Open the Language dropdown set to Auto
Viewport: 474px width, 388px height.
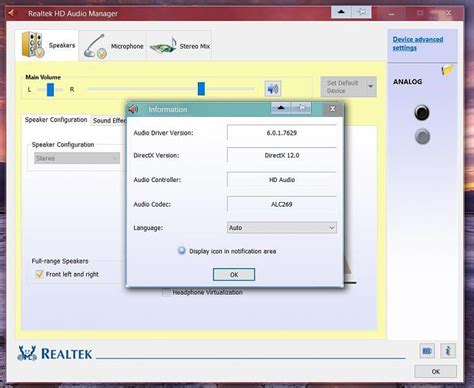(x=282, y=228)
